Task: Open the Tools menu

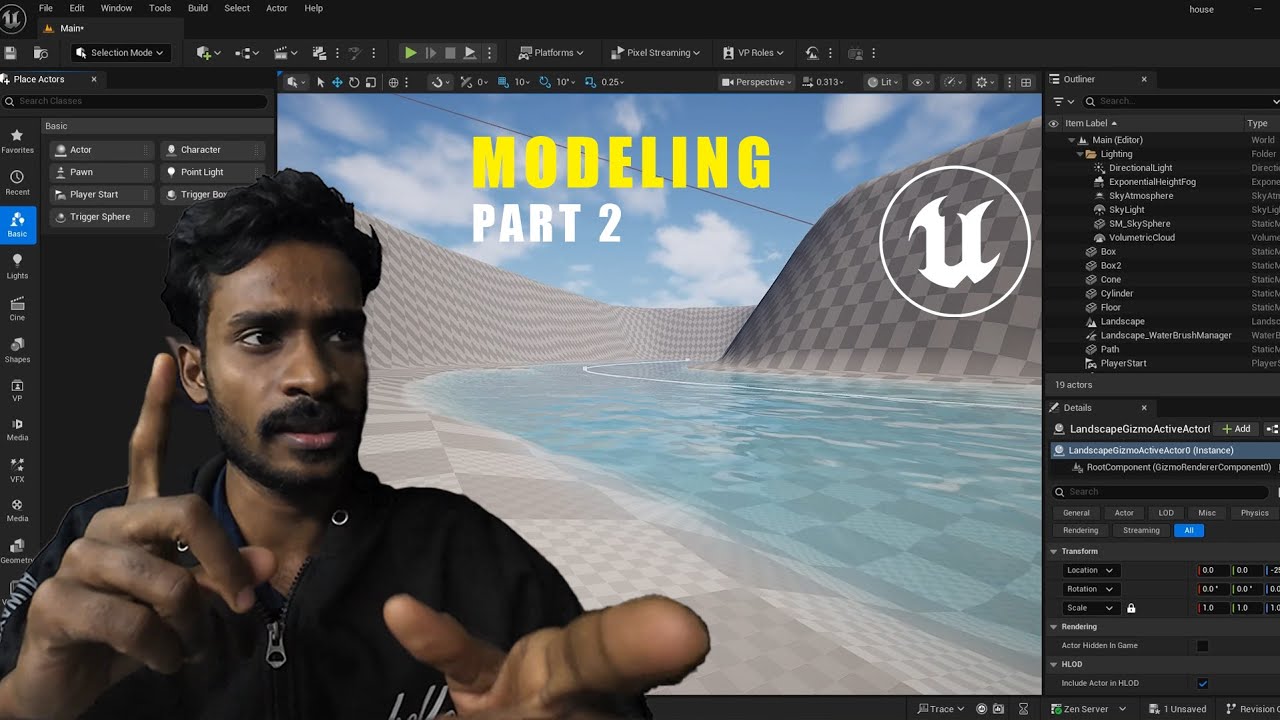Action: tap(160, 8)
